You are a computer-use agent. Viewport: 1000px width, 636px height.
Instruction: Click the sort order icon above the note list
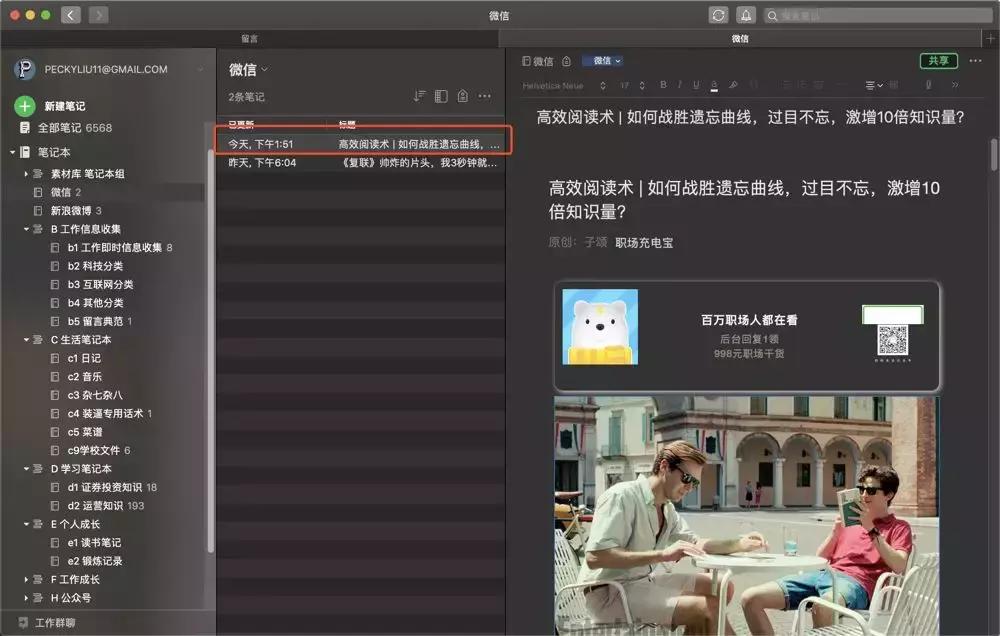[418, 94]
